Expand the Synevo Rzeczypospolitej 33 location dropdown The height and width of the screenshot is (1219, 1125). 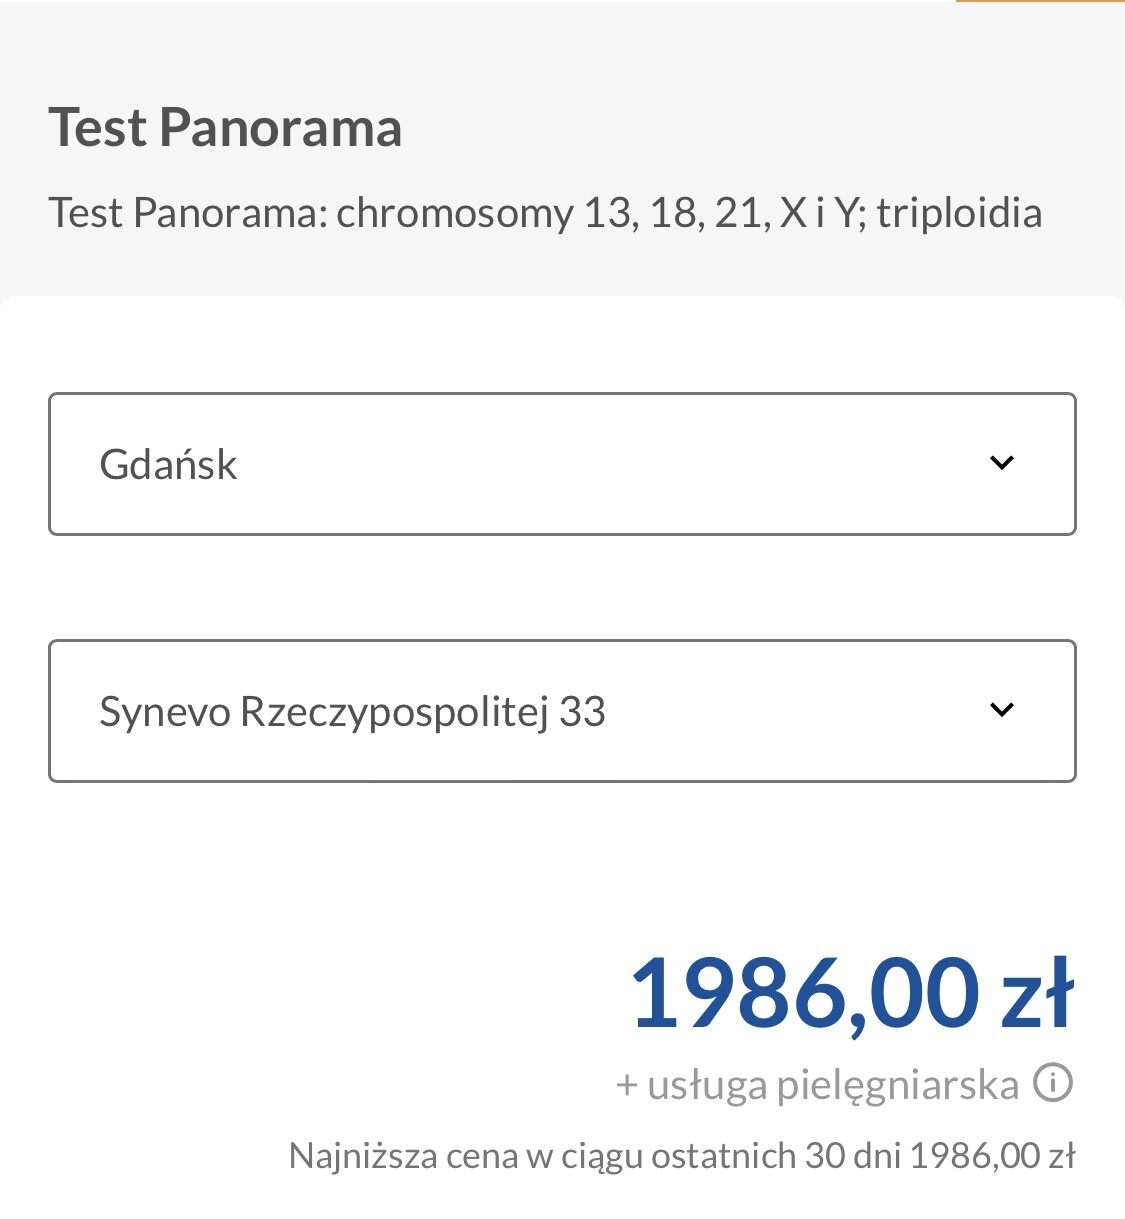pyautogui.click(x=562, y=711)
